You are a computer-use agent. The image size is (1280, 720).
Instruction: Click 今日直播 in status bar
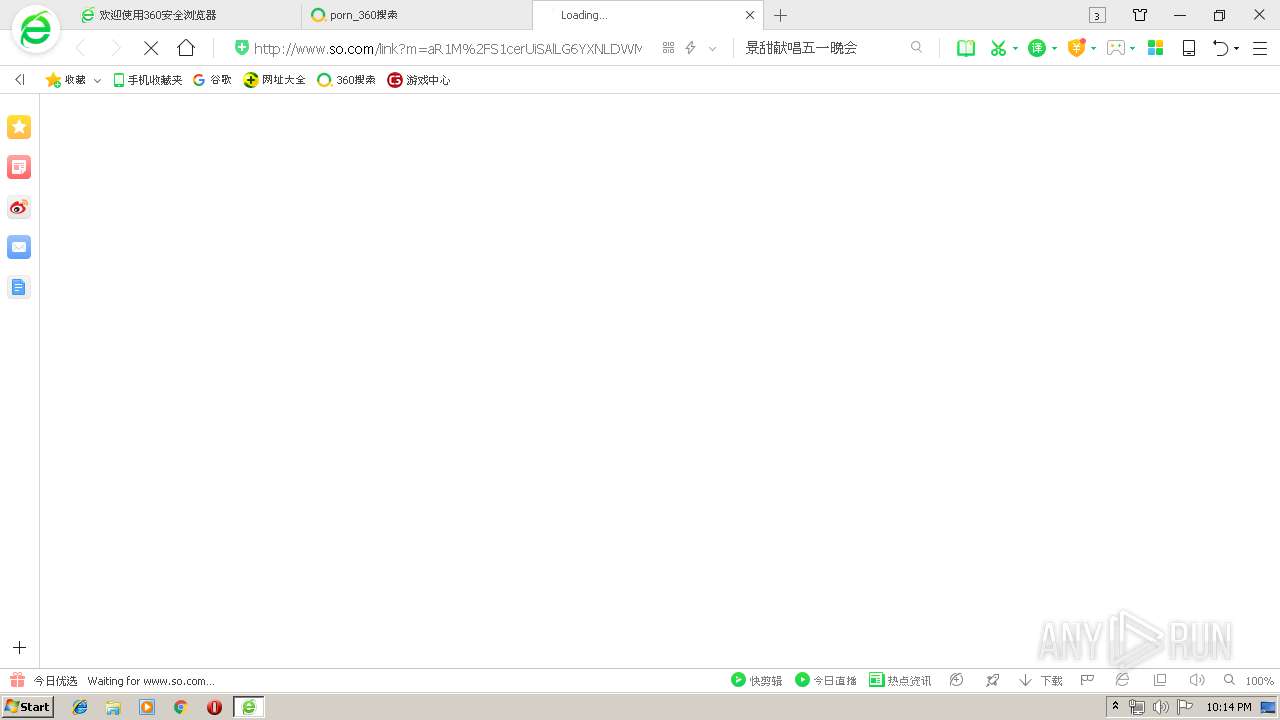pyautogui.click(x=826, y=680)
